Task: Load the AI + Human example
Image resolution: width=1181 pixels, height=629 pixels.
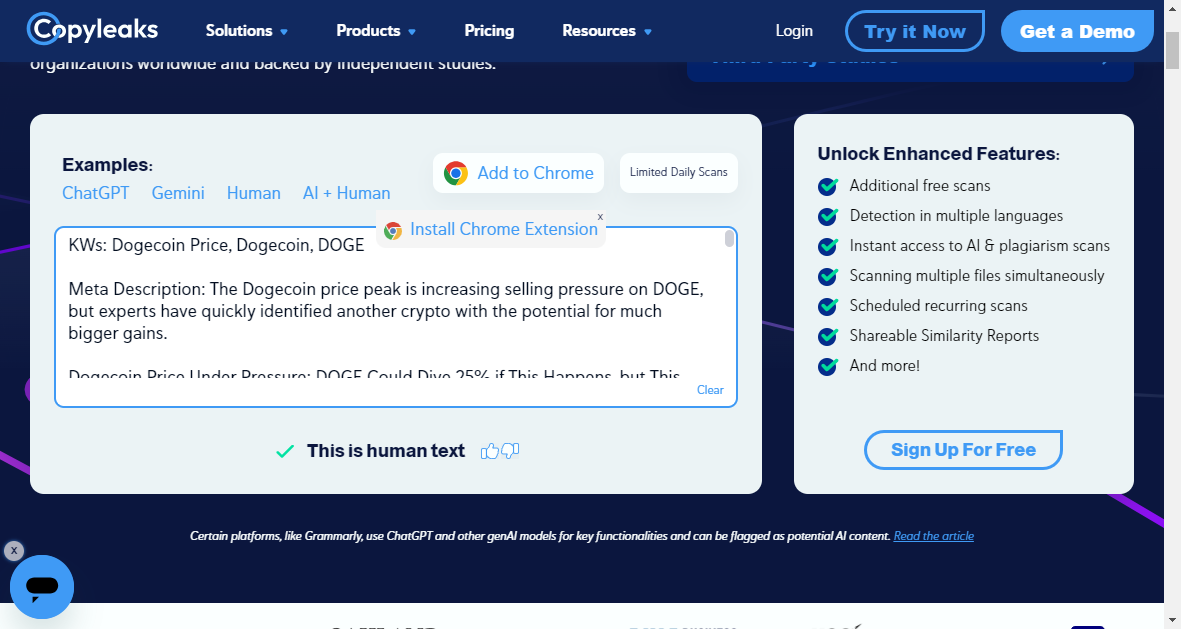Action: click(346, 193)
